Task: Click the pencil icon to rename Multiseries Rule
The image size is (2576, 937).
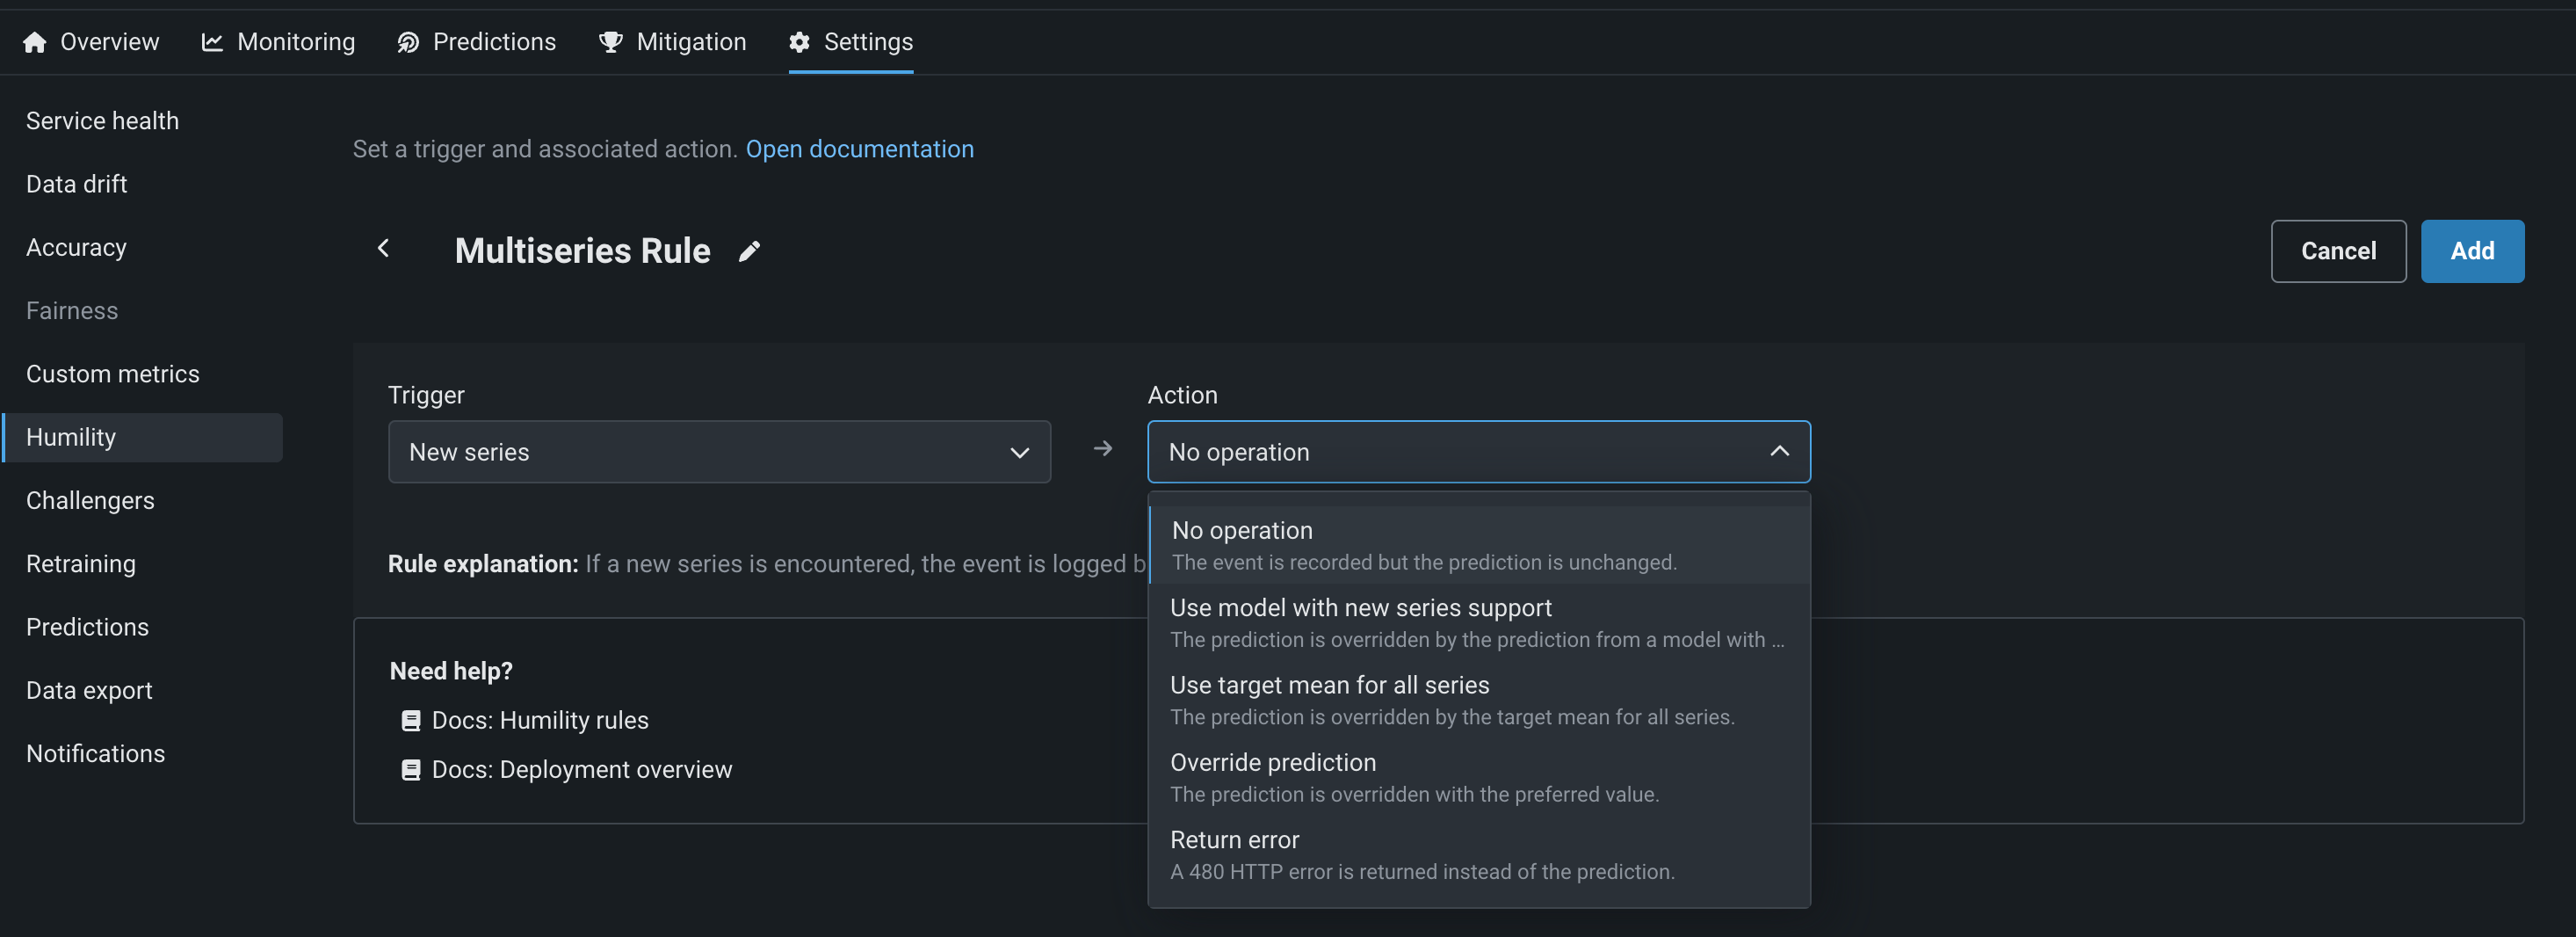Action: [x=749, y=251]
